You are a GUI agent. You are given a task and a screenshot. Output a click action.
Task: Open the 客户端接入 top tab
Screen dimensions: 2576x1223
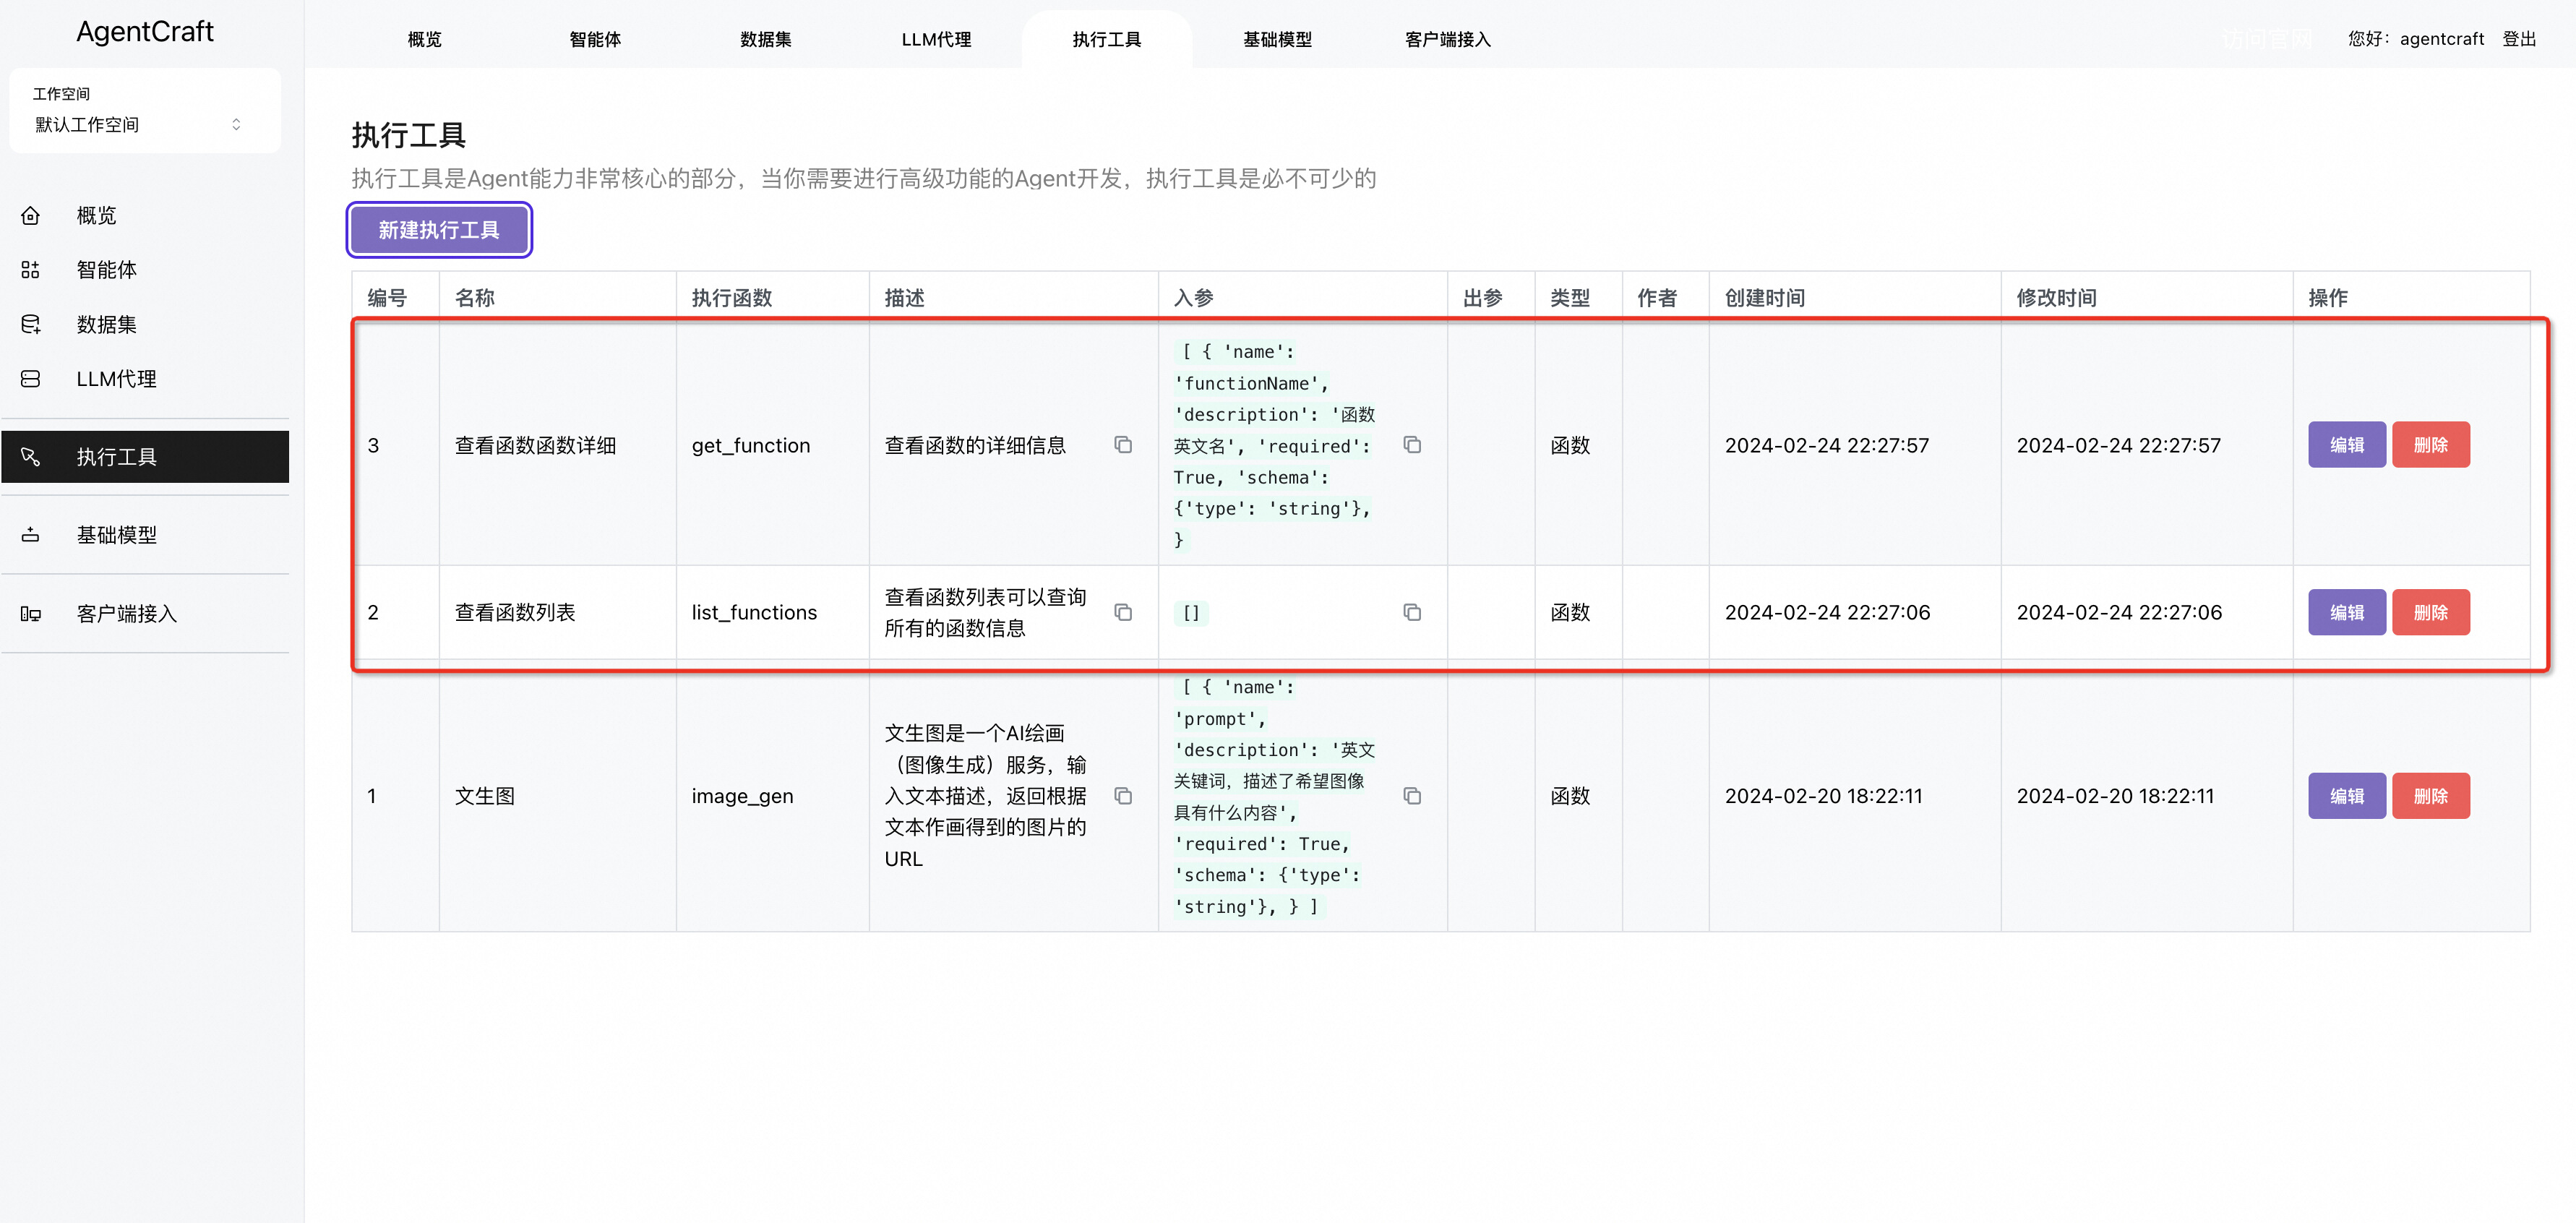tap(1448, 39)
